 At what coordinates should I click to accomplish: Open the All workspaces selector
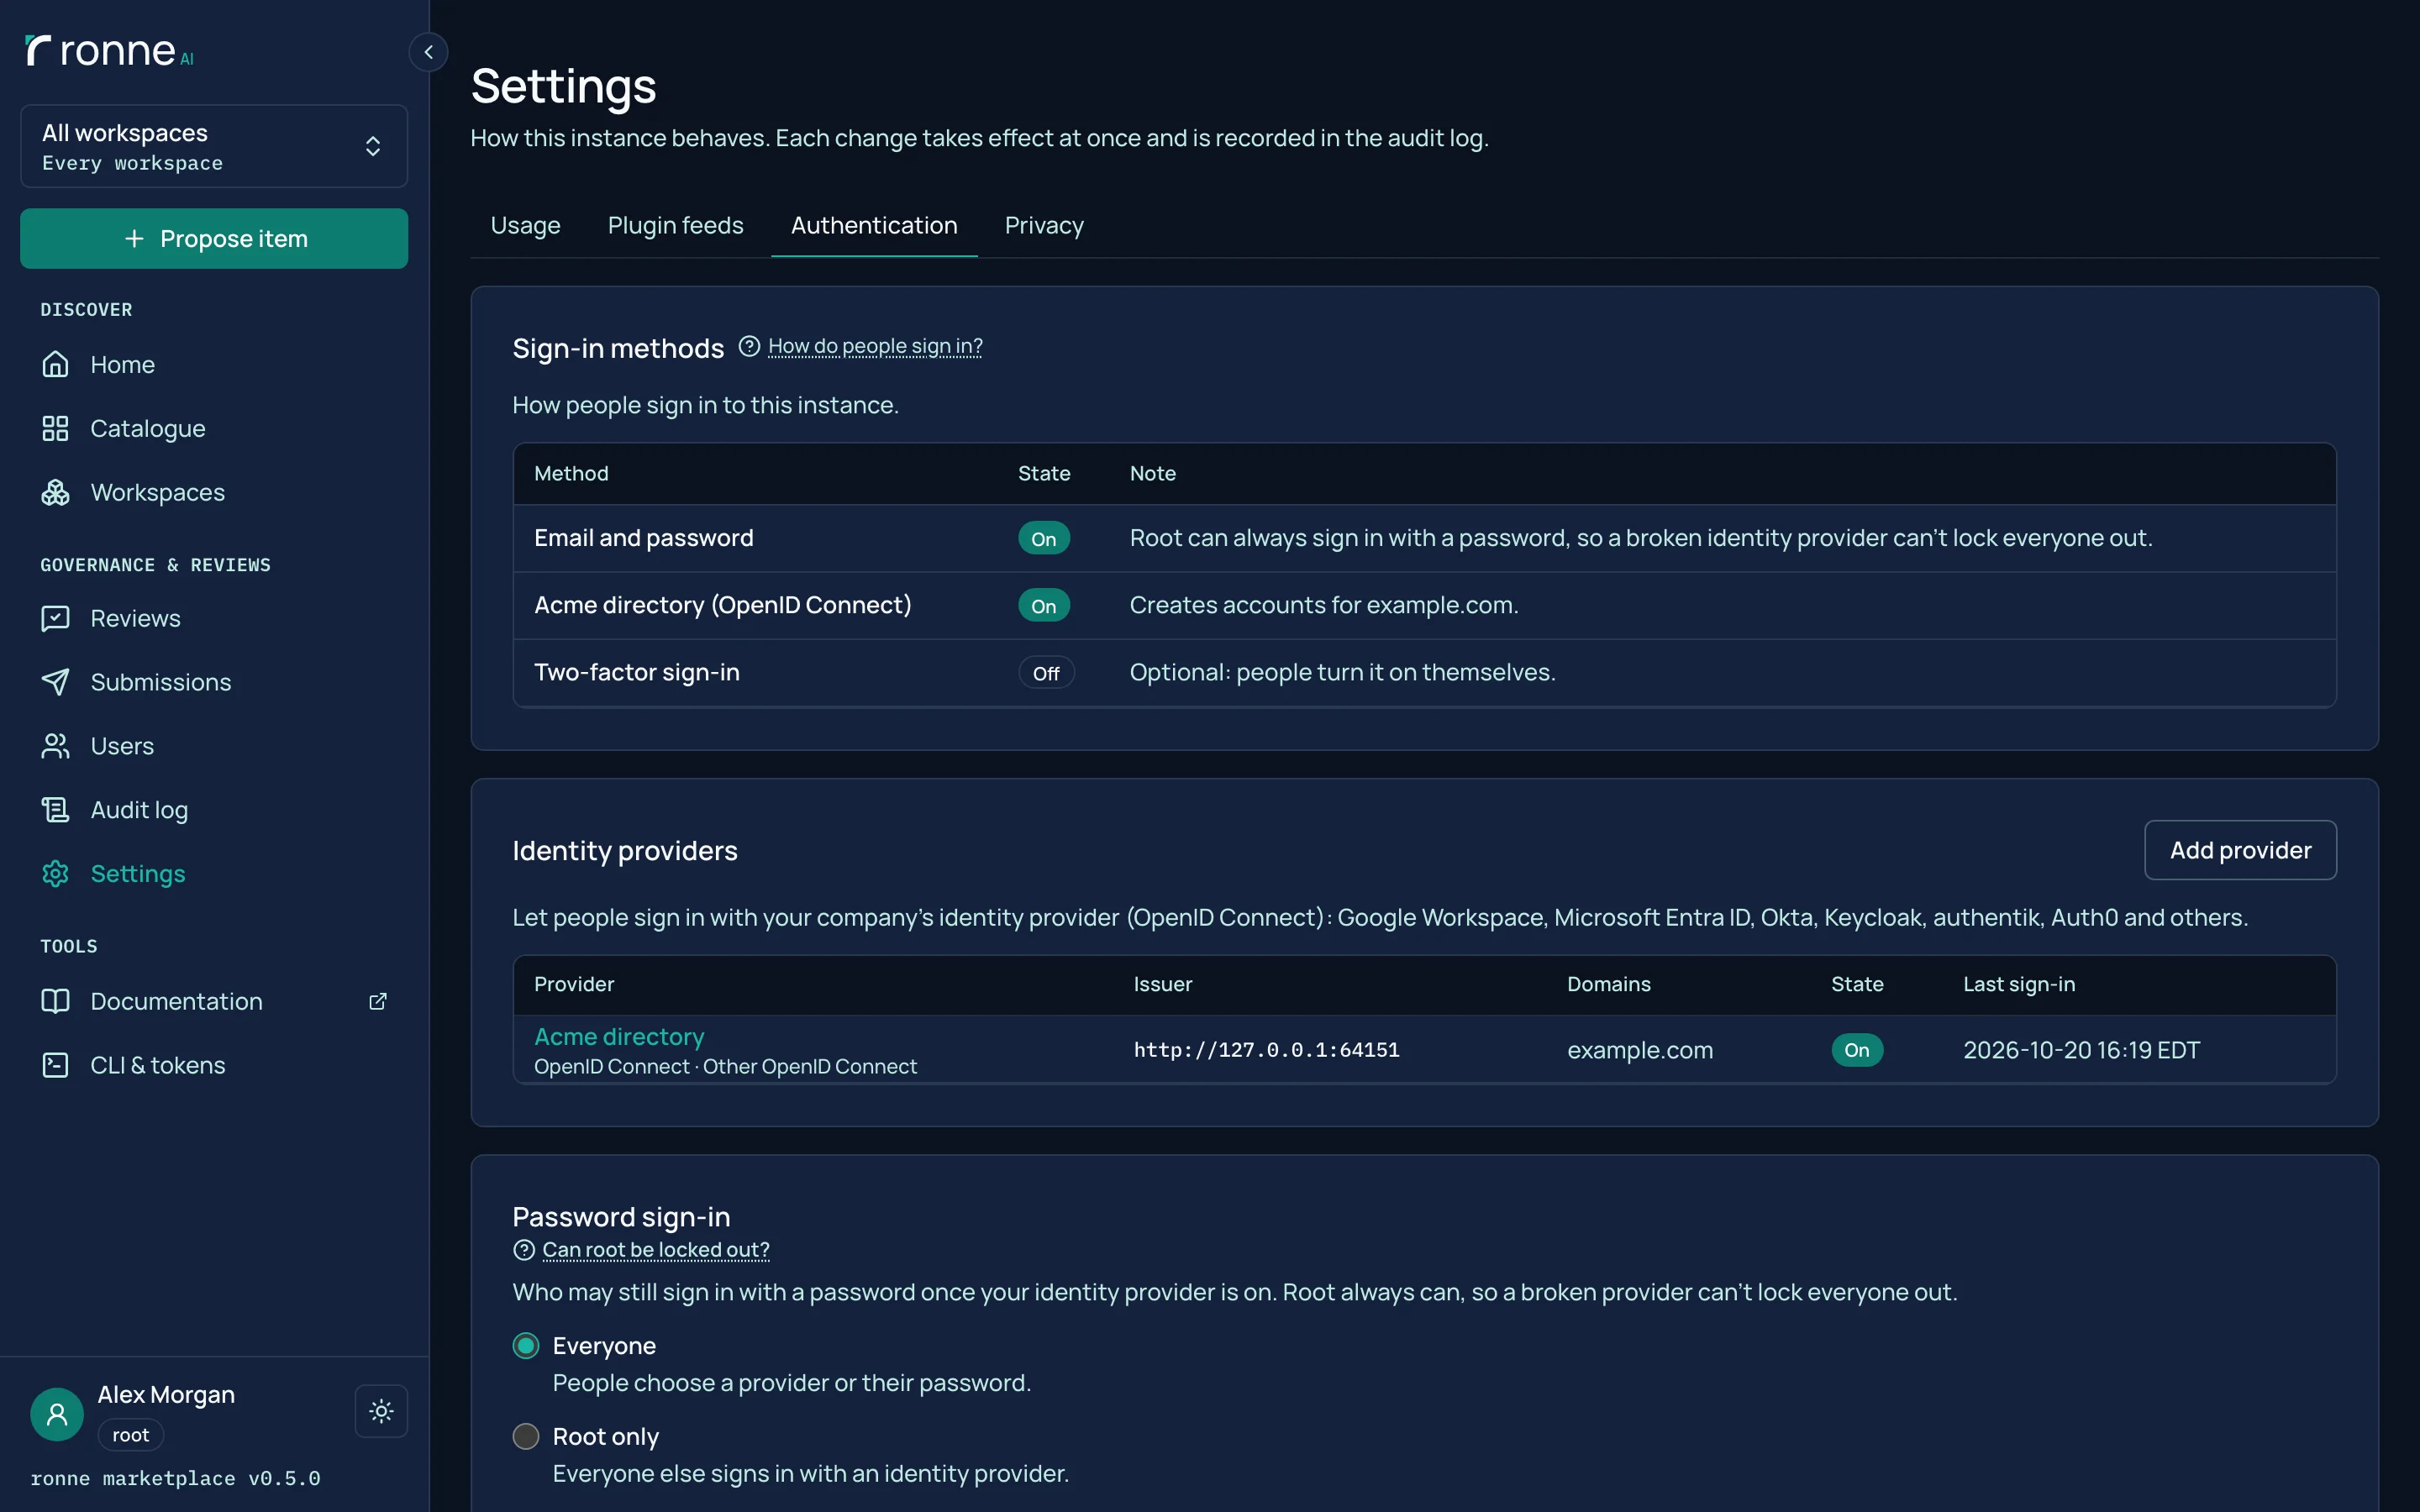point(214,146)
